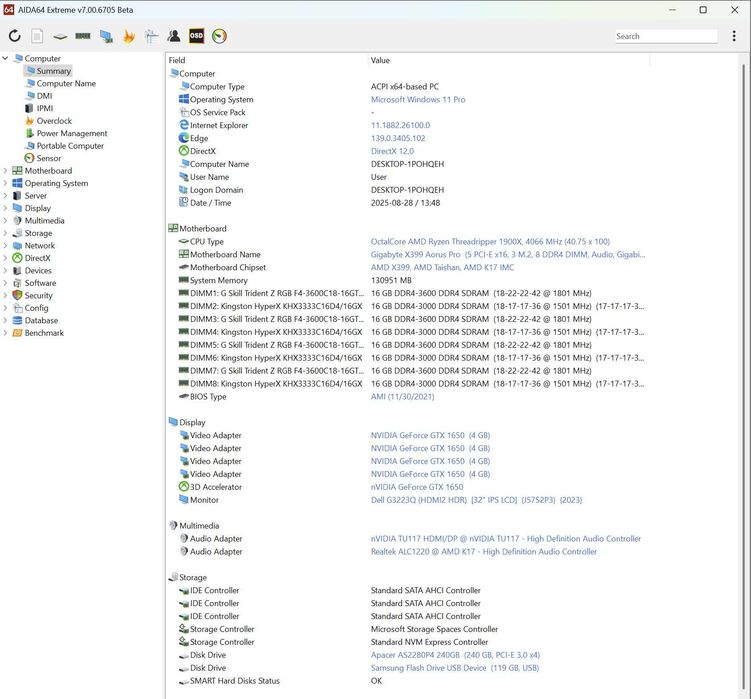Open the three-dot main menu
The image size is (751, 699).
(734, 36)
